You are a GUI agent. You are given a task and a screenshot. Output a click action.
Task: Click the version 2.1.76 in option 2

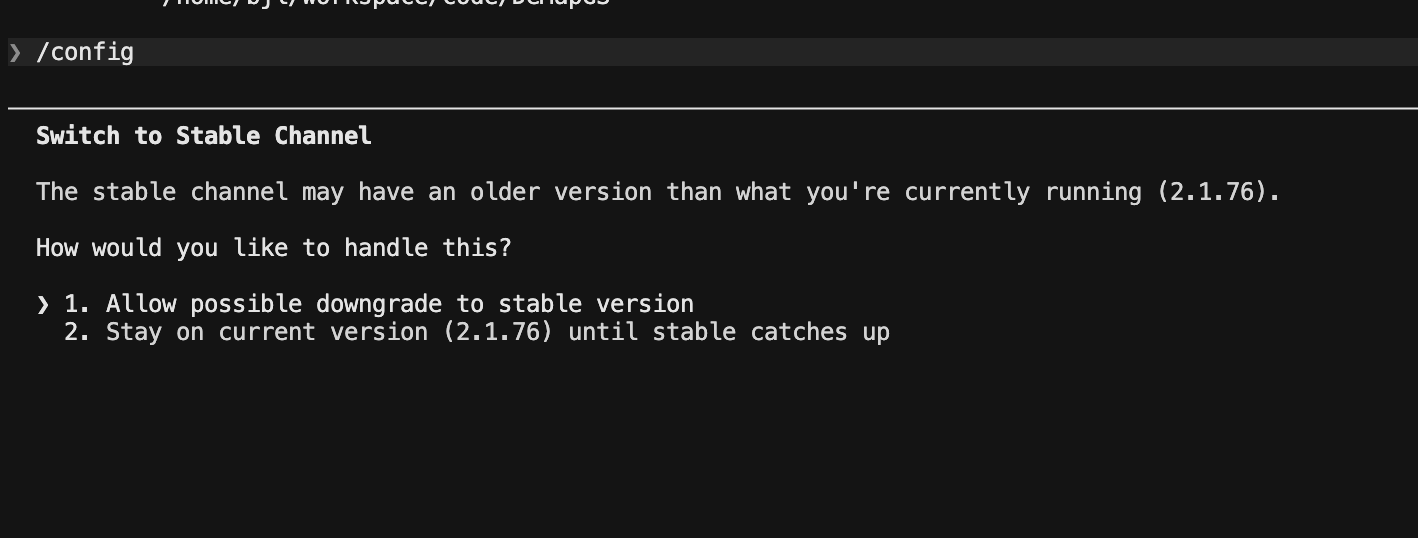coord(498,332)
